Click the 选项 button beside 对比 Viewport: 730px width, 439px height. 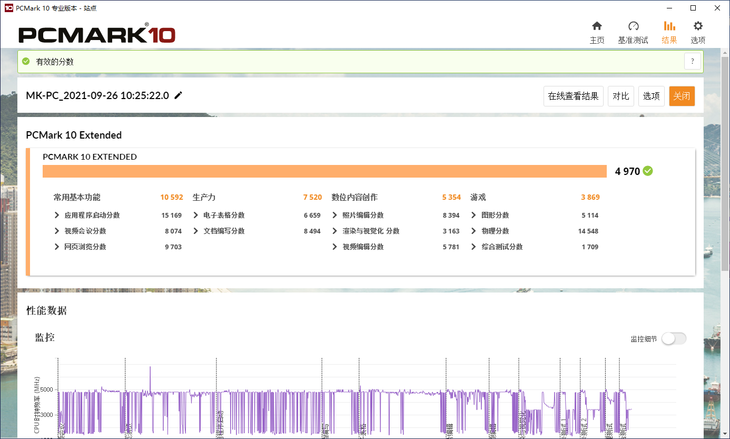[651, 96]
